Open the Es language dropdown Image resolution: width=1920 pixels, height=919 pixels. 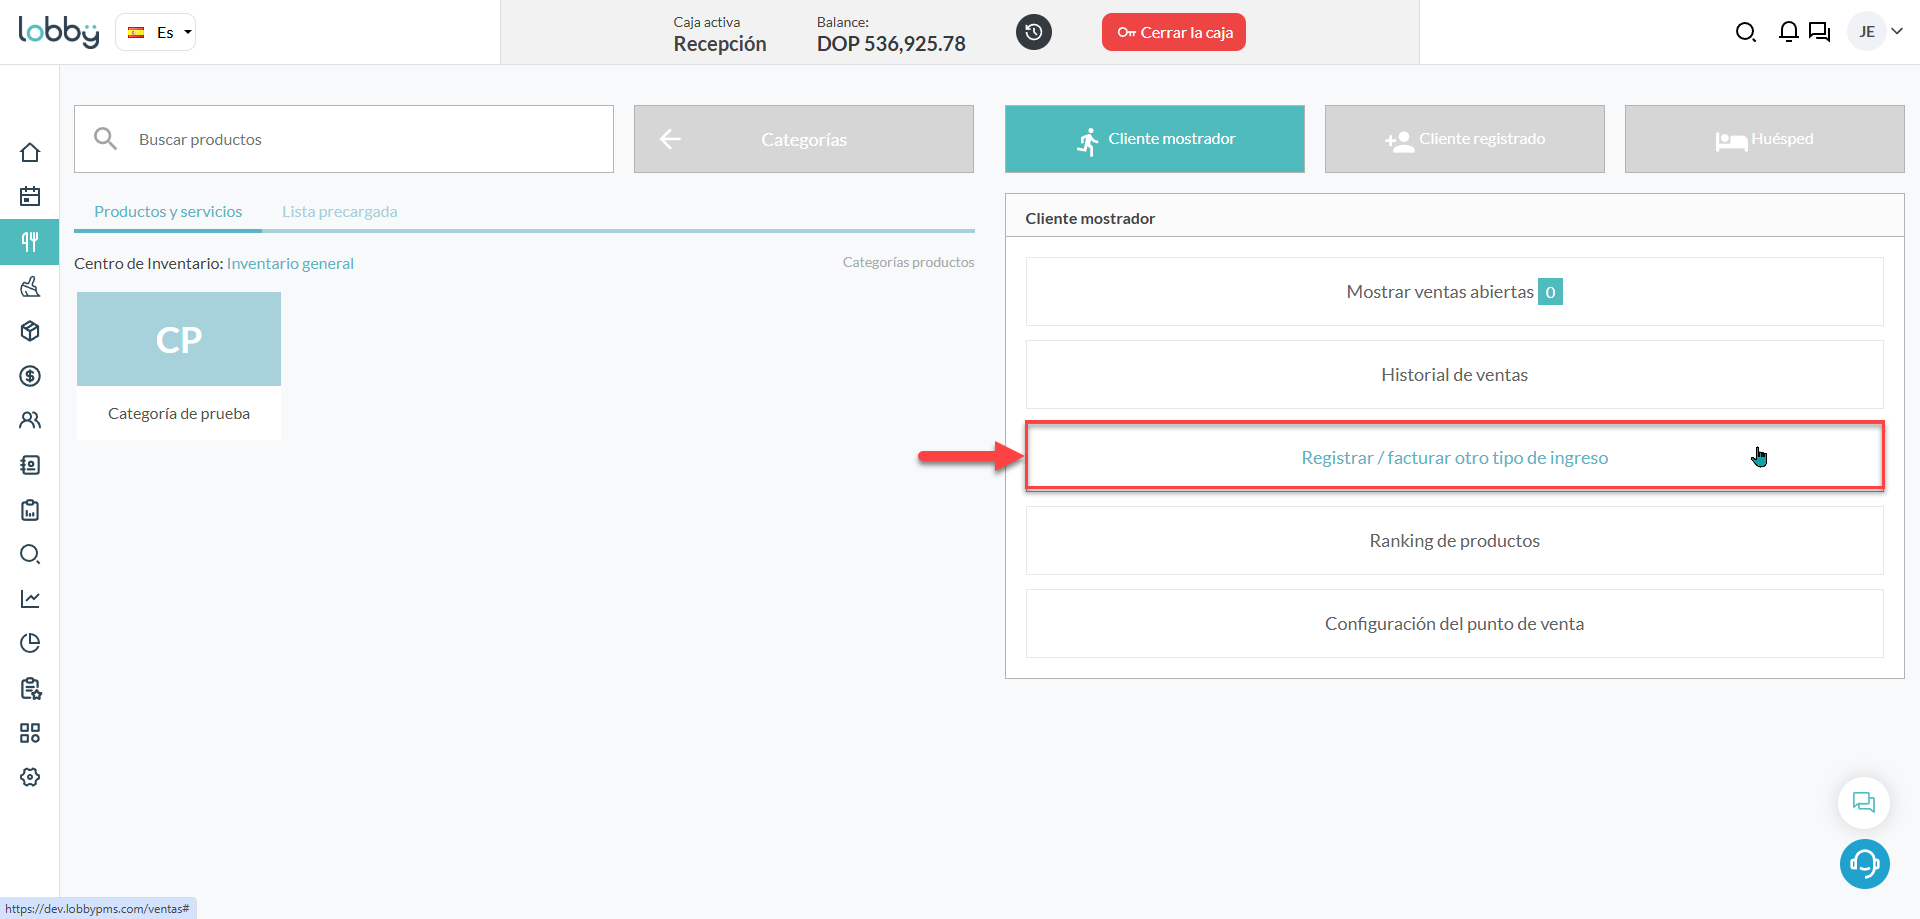(x=156, y=32)
